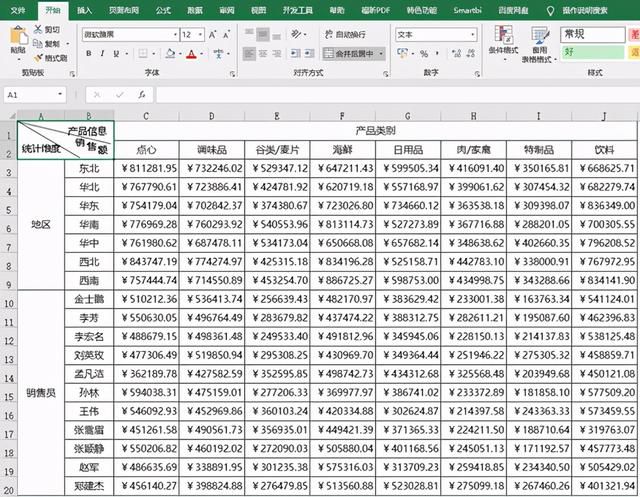Screen dimensions: 640x497
Task: Apply the 好 (Good) cell style
Action: point(593,52)
